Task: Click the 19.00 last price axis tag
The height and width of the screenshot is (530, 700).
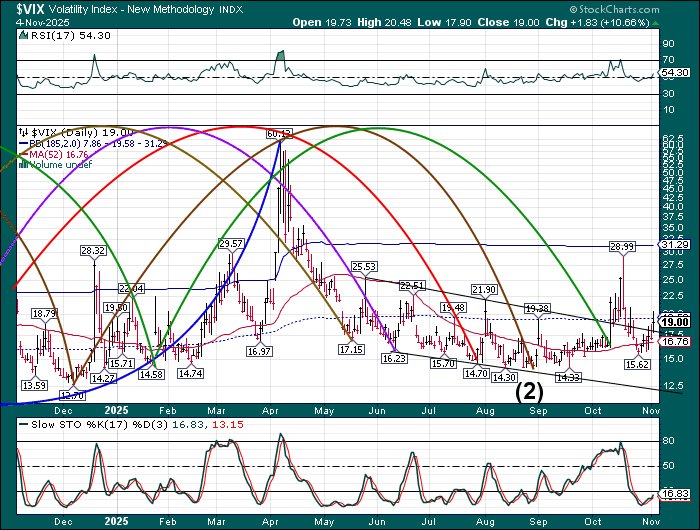Action: [676, 321]
